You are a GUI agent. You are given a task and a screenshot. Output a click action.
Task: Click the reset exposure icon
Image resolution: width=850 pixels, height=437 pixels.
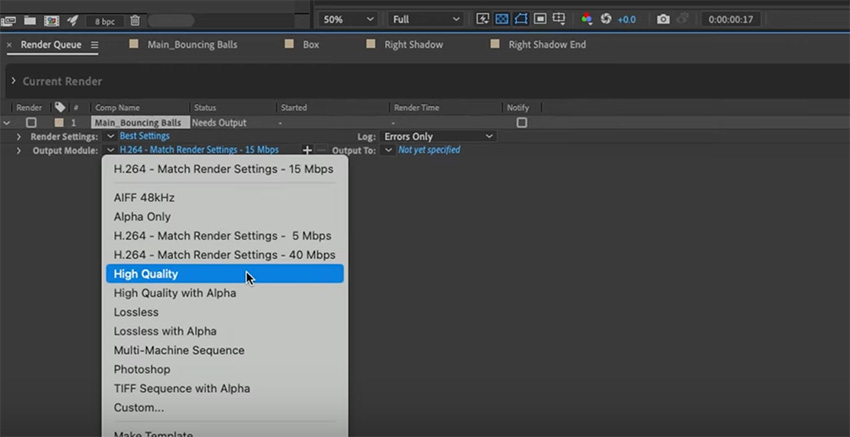[x=606, y=19]
